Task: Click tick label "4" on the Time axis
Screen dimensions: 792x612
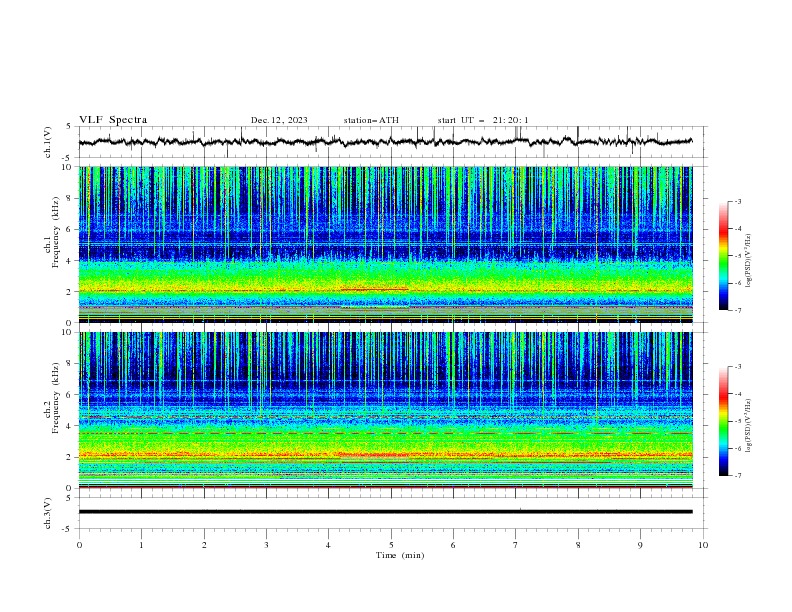Action: tap(328, 545)
